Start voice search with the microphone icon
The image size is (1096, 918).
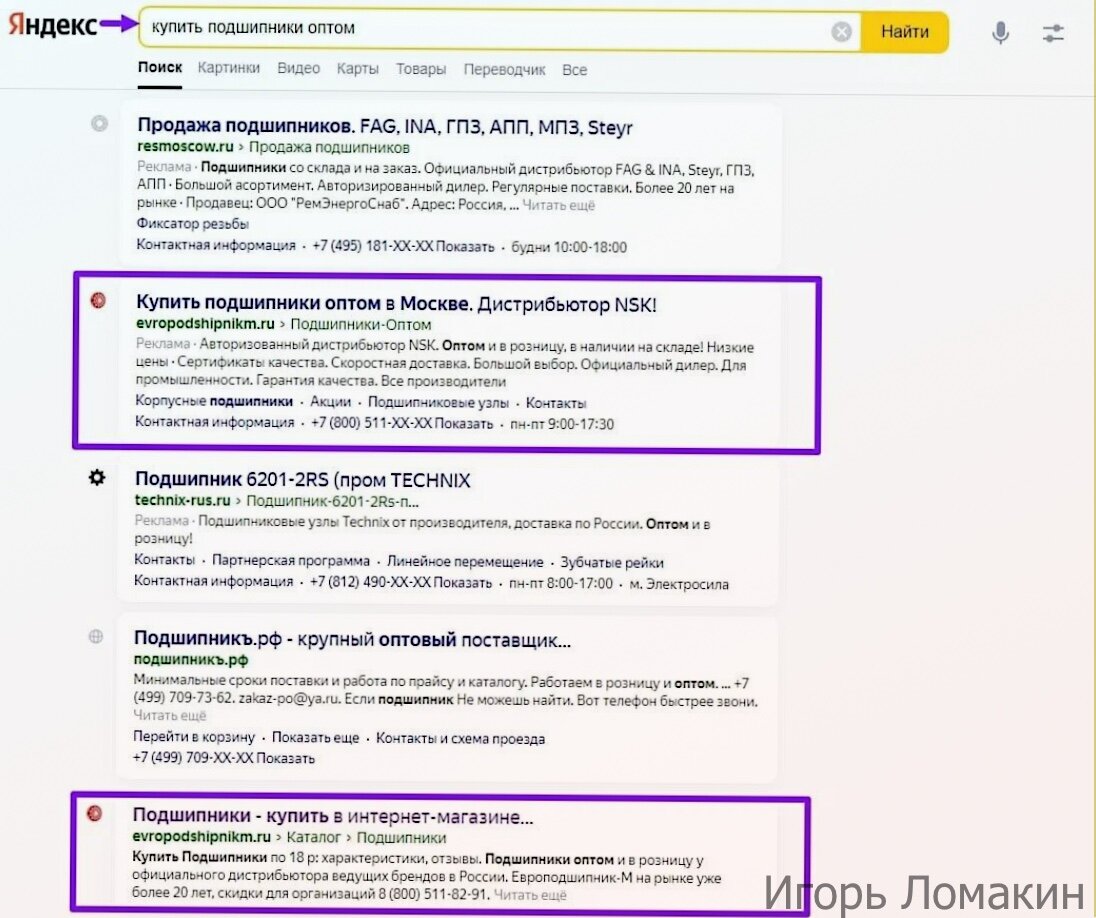coord(1000,32)
